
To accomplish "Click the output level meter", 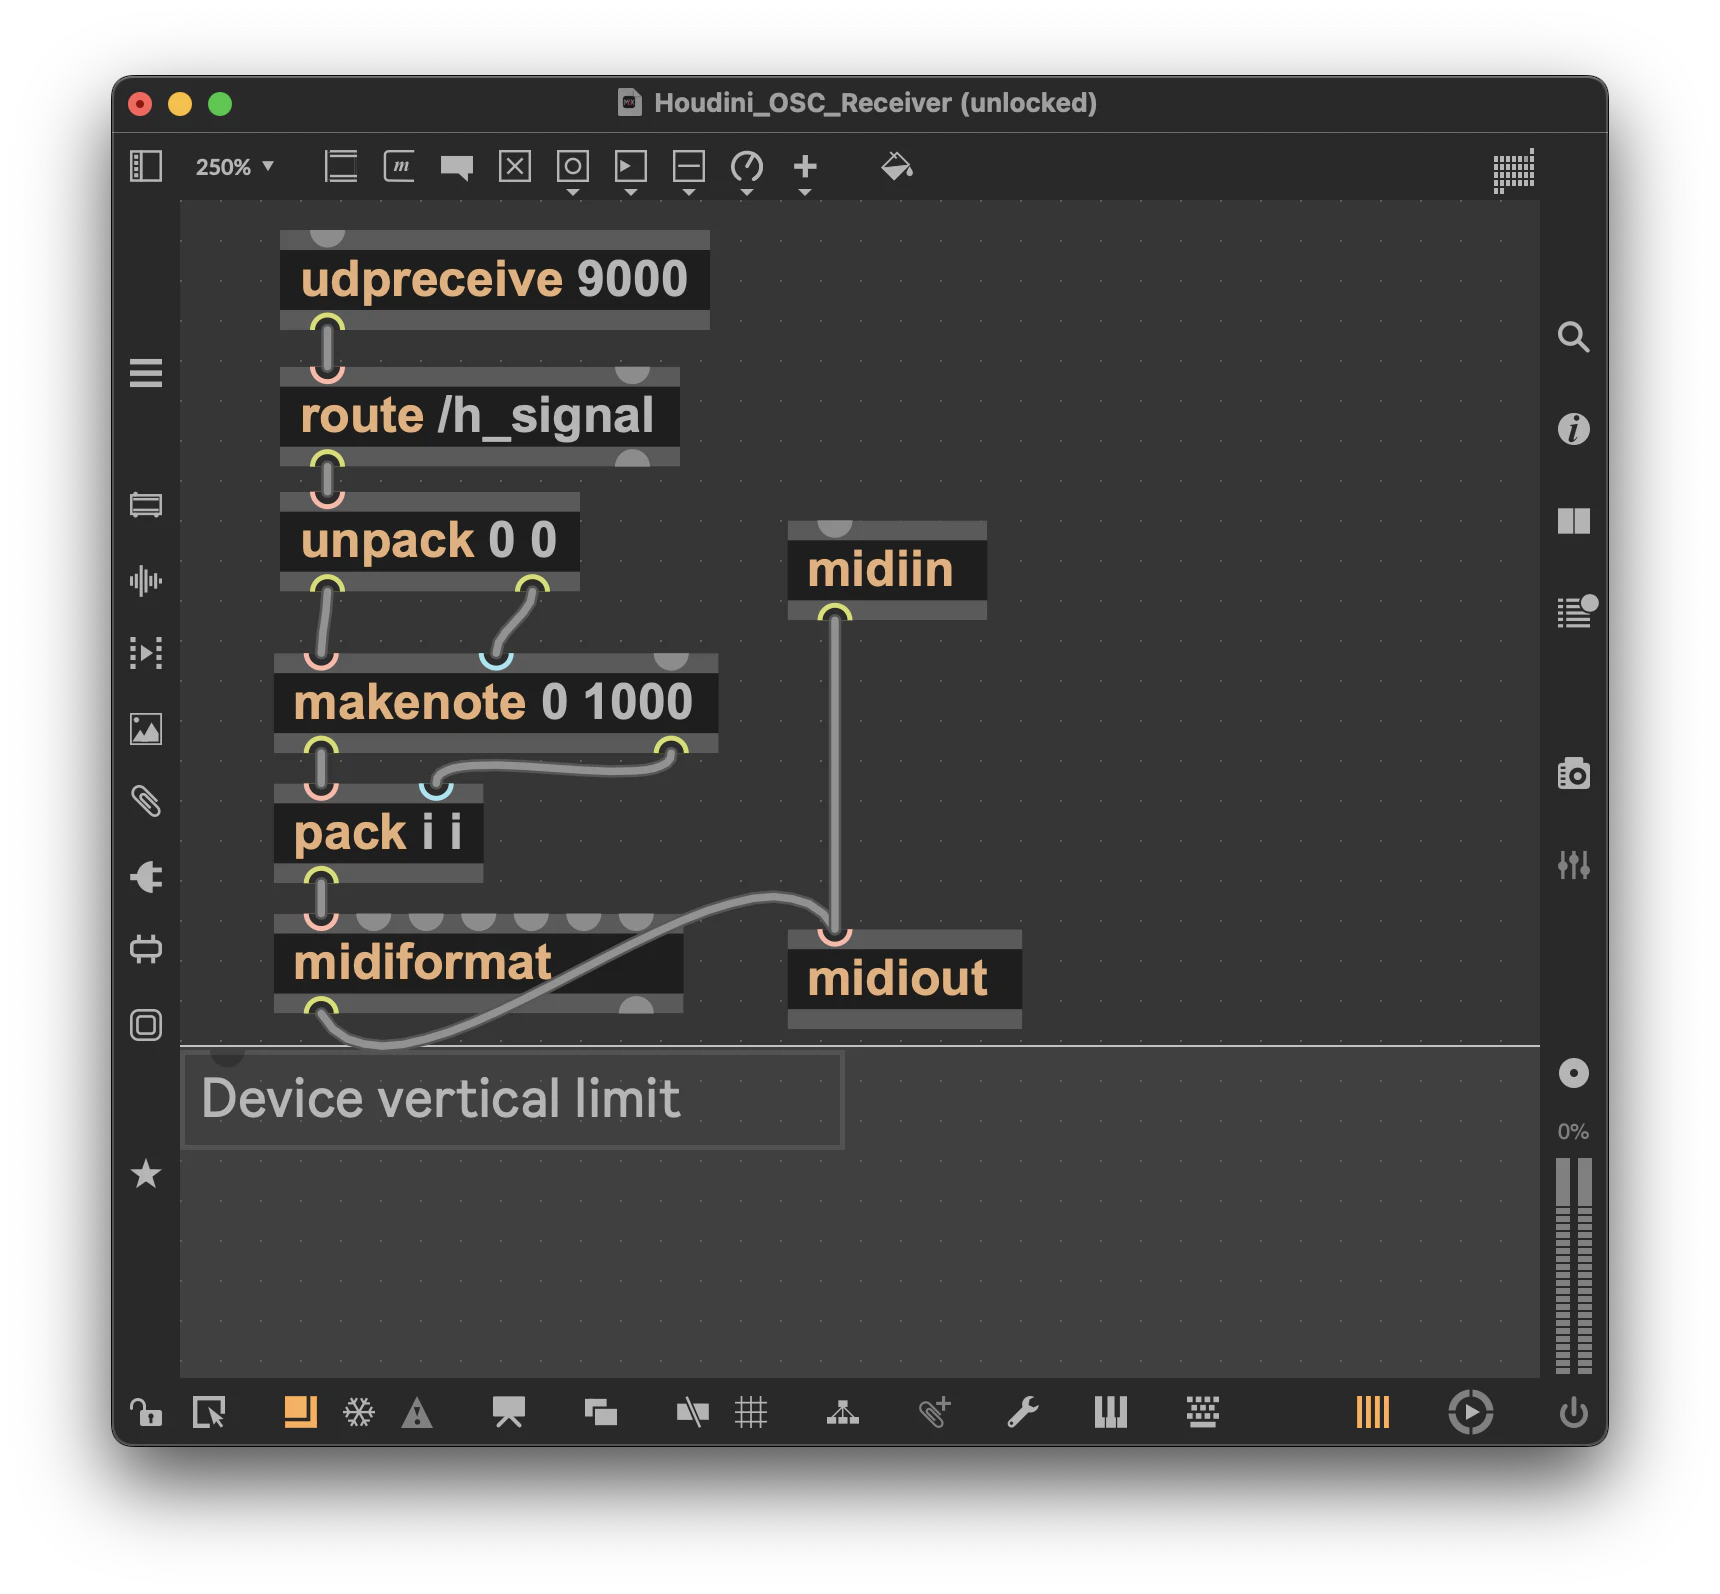I will pyautogui.click(x=1574, y=1265).
